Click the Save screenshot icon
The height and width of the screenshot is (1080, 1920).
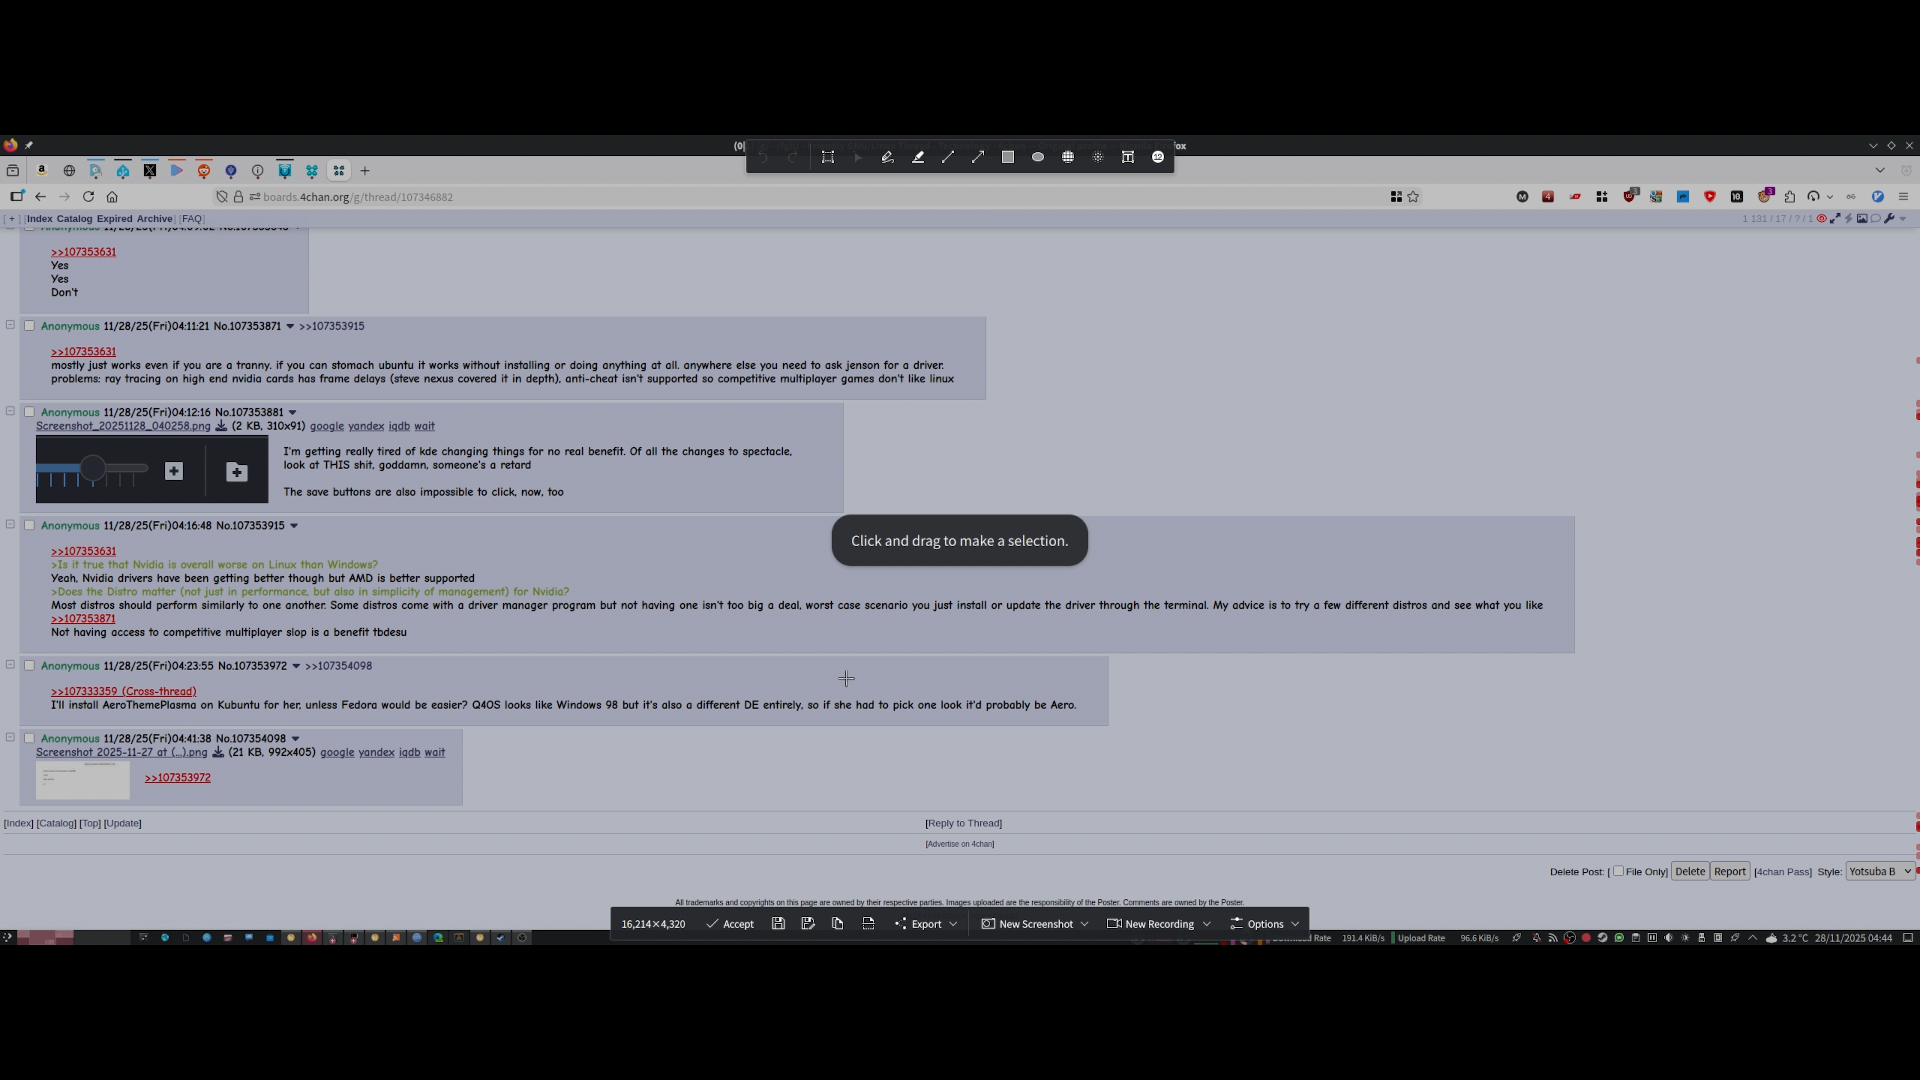click(x=778, y=924)
